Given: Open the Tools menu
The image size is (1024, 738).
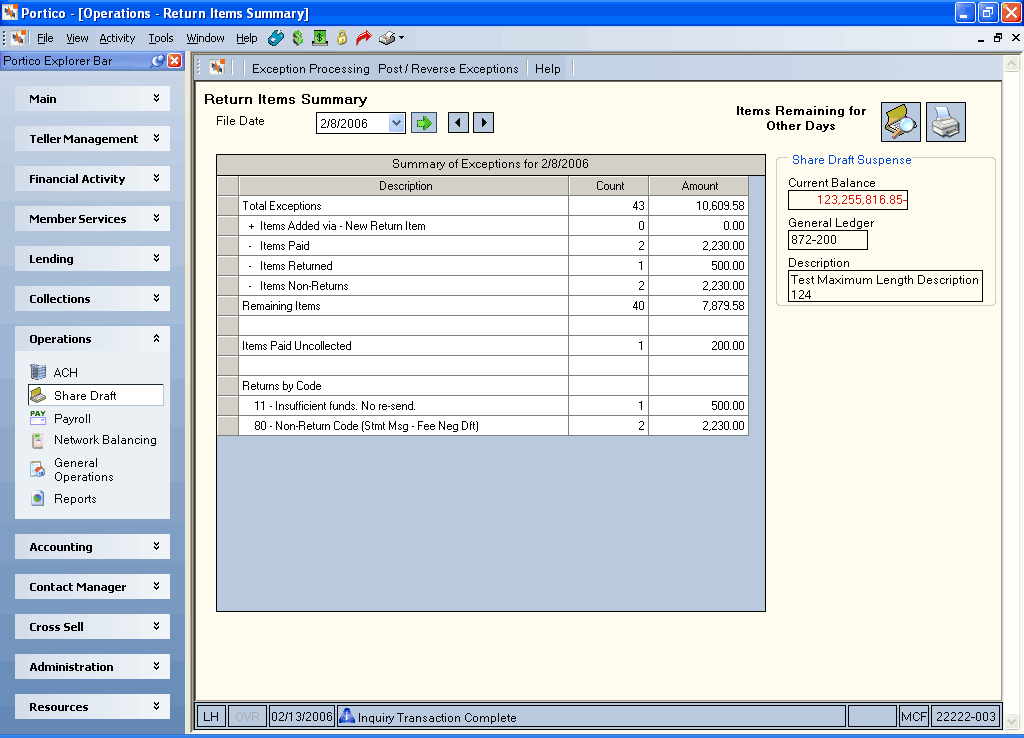Looking at the screenshot, I should (161, 38).
